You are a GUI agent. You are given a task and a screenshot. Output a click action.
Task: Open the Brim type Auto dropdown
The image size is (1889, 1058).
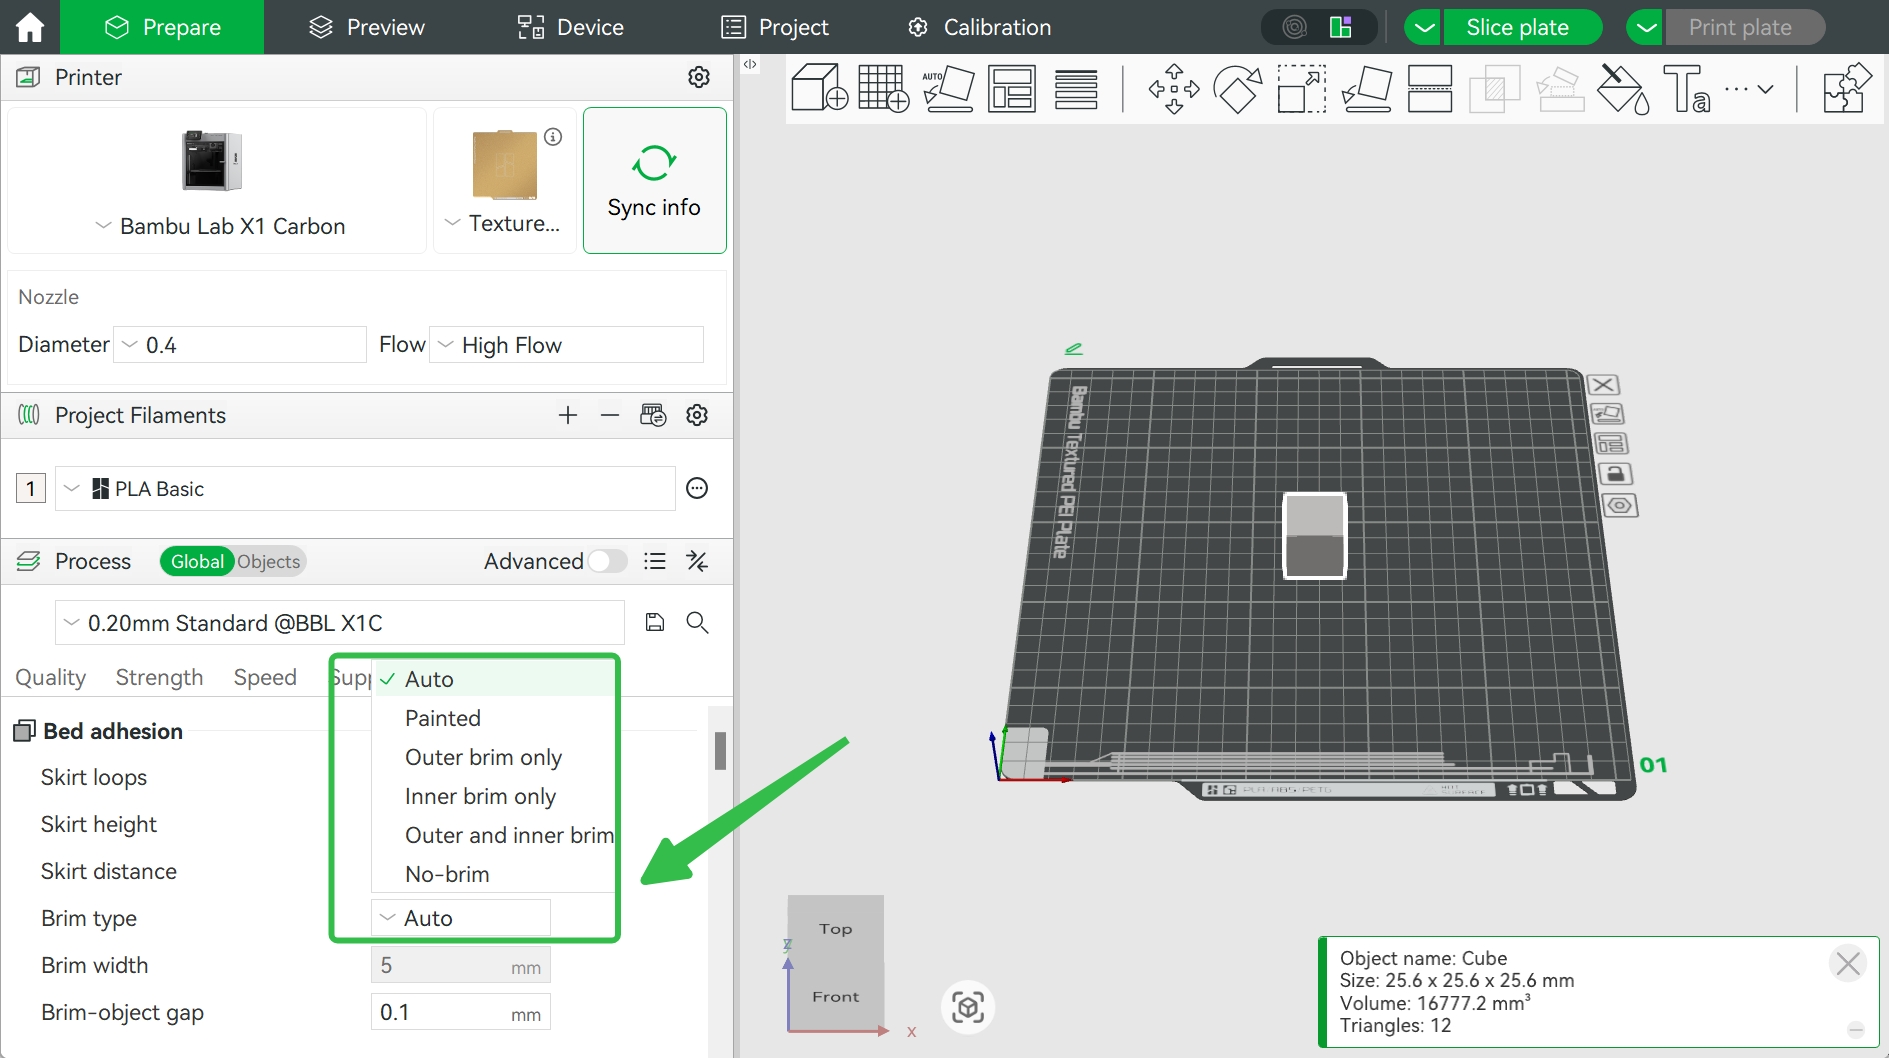[x=461, y=918]
